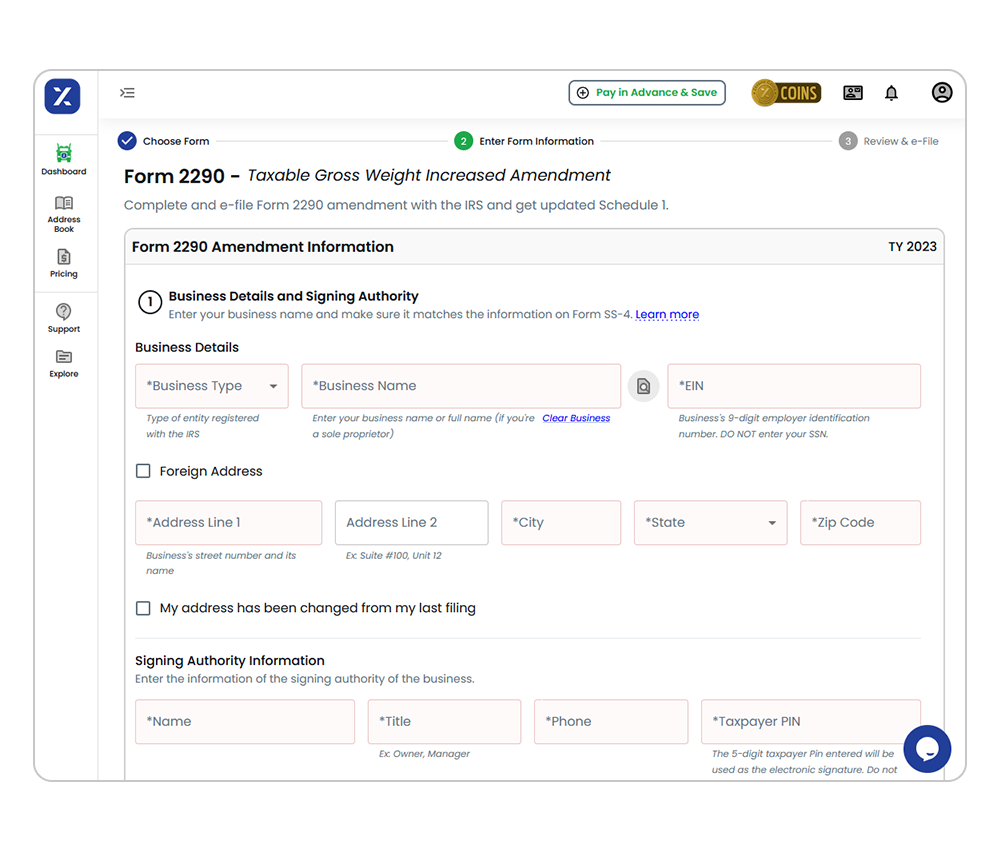
Task: Click Pay in Advance & Save button
Action: (647, 92)
